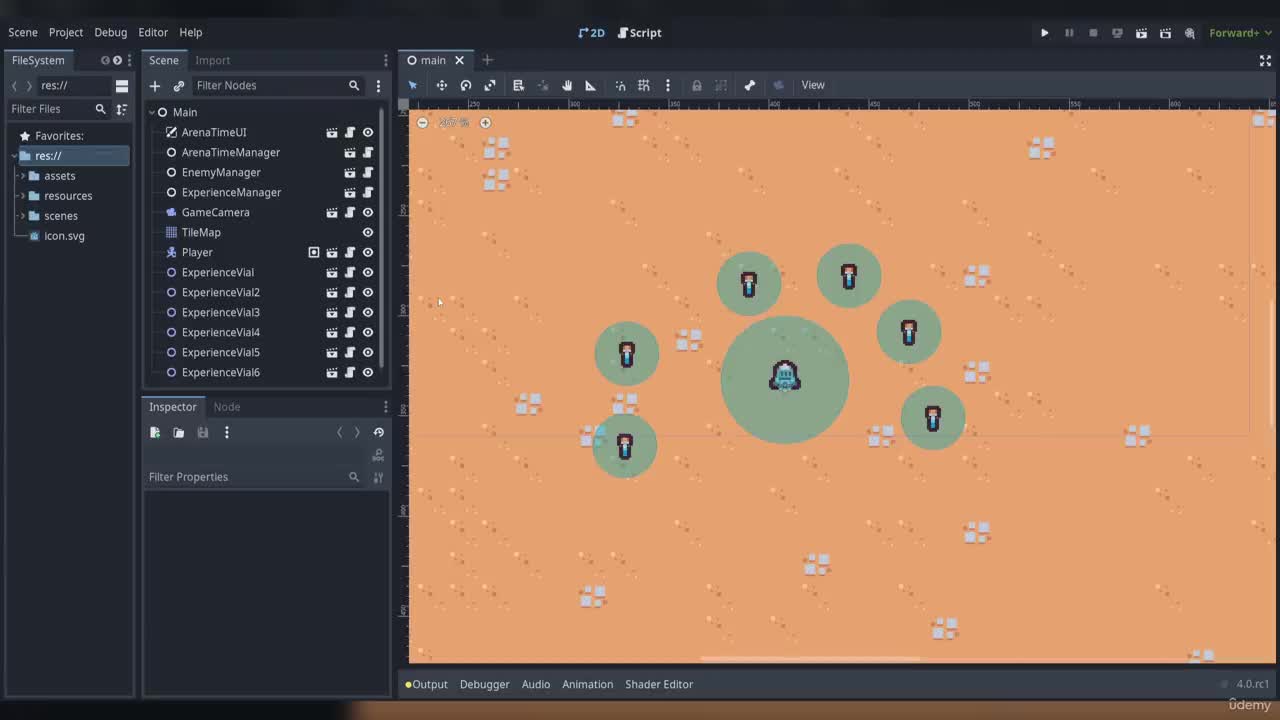1280x720 pixels.
Task: Open the Help menu
Action: pos(190,33)
